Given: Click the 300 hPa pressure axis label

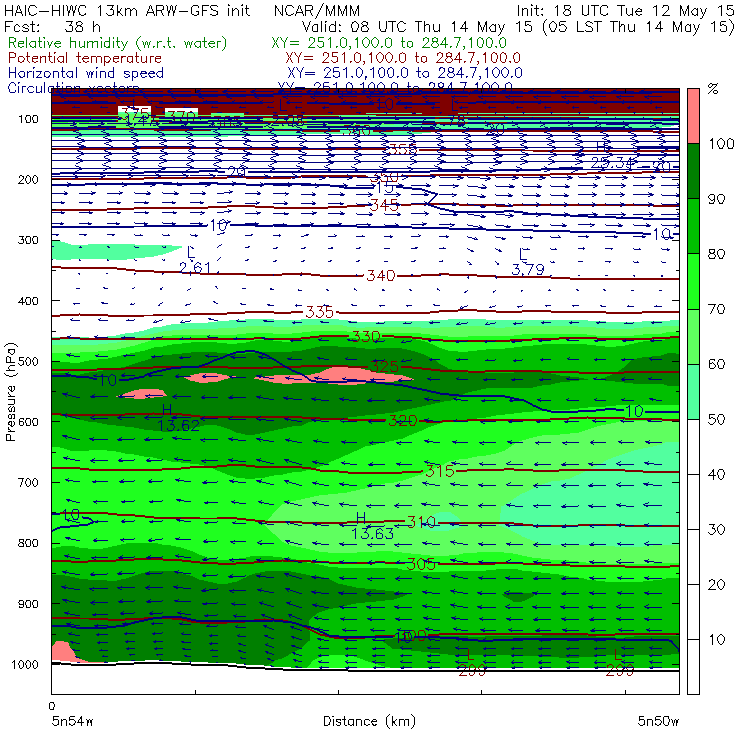Looking at the screenshot, I should click(28, 240).
